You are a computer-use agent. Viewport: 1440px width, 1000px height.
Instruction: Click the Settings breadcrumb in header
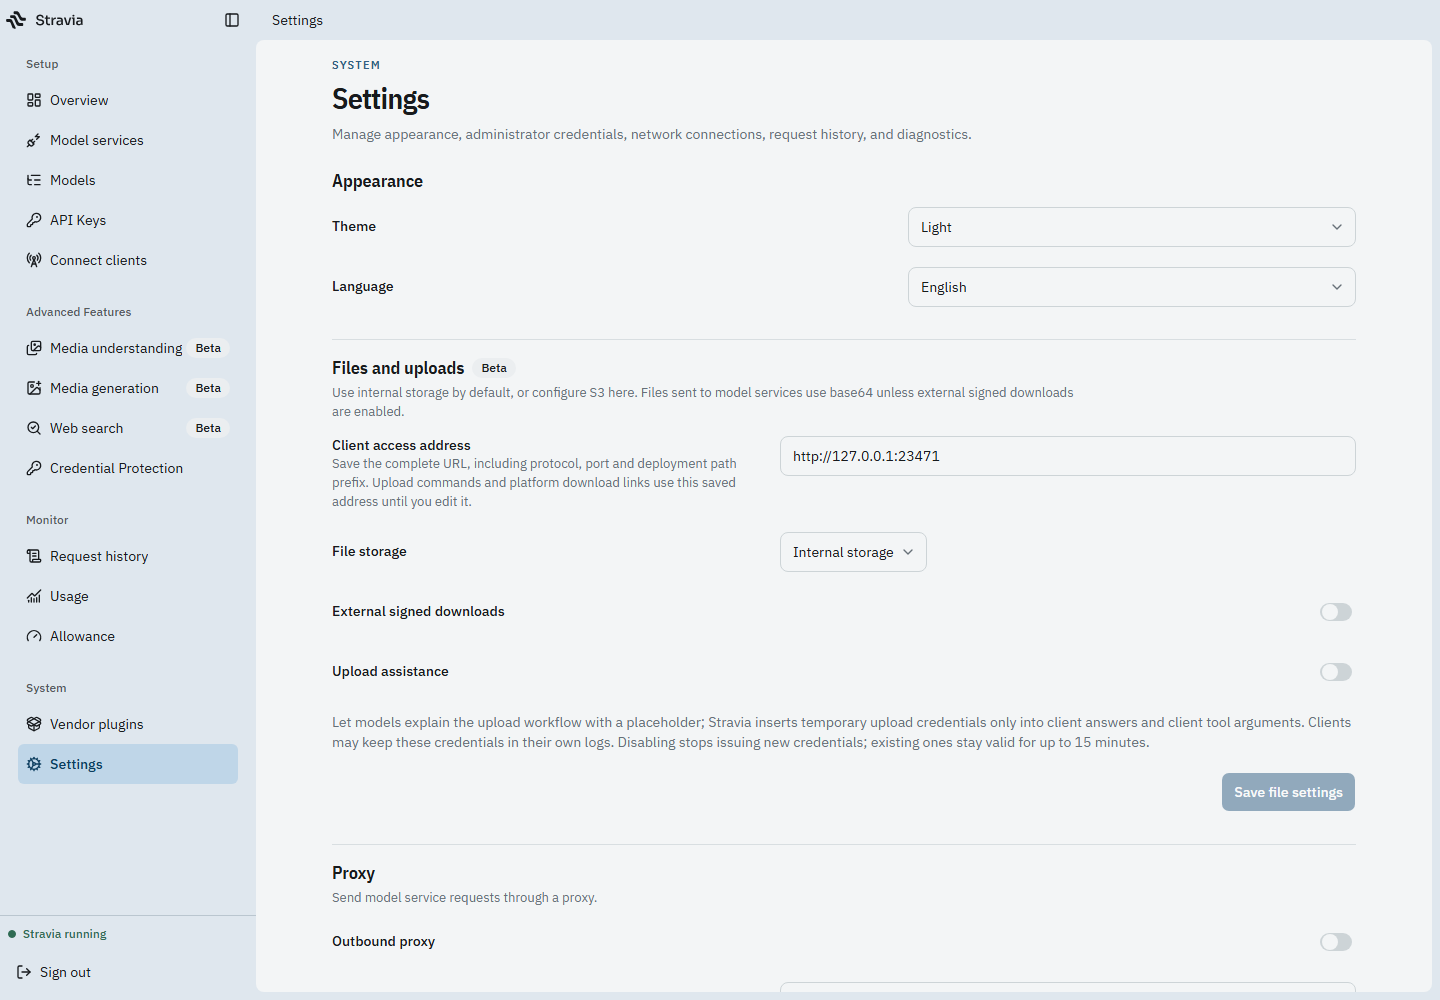coord(297,20)
